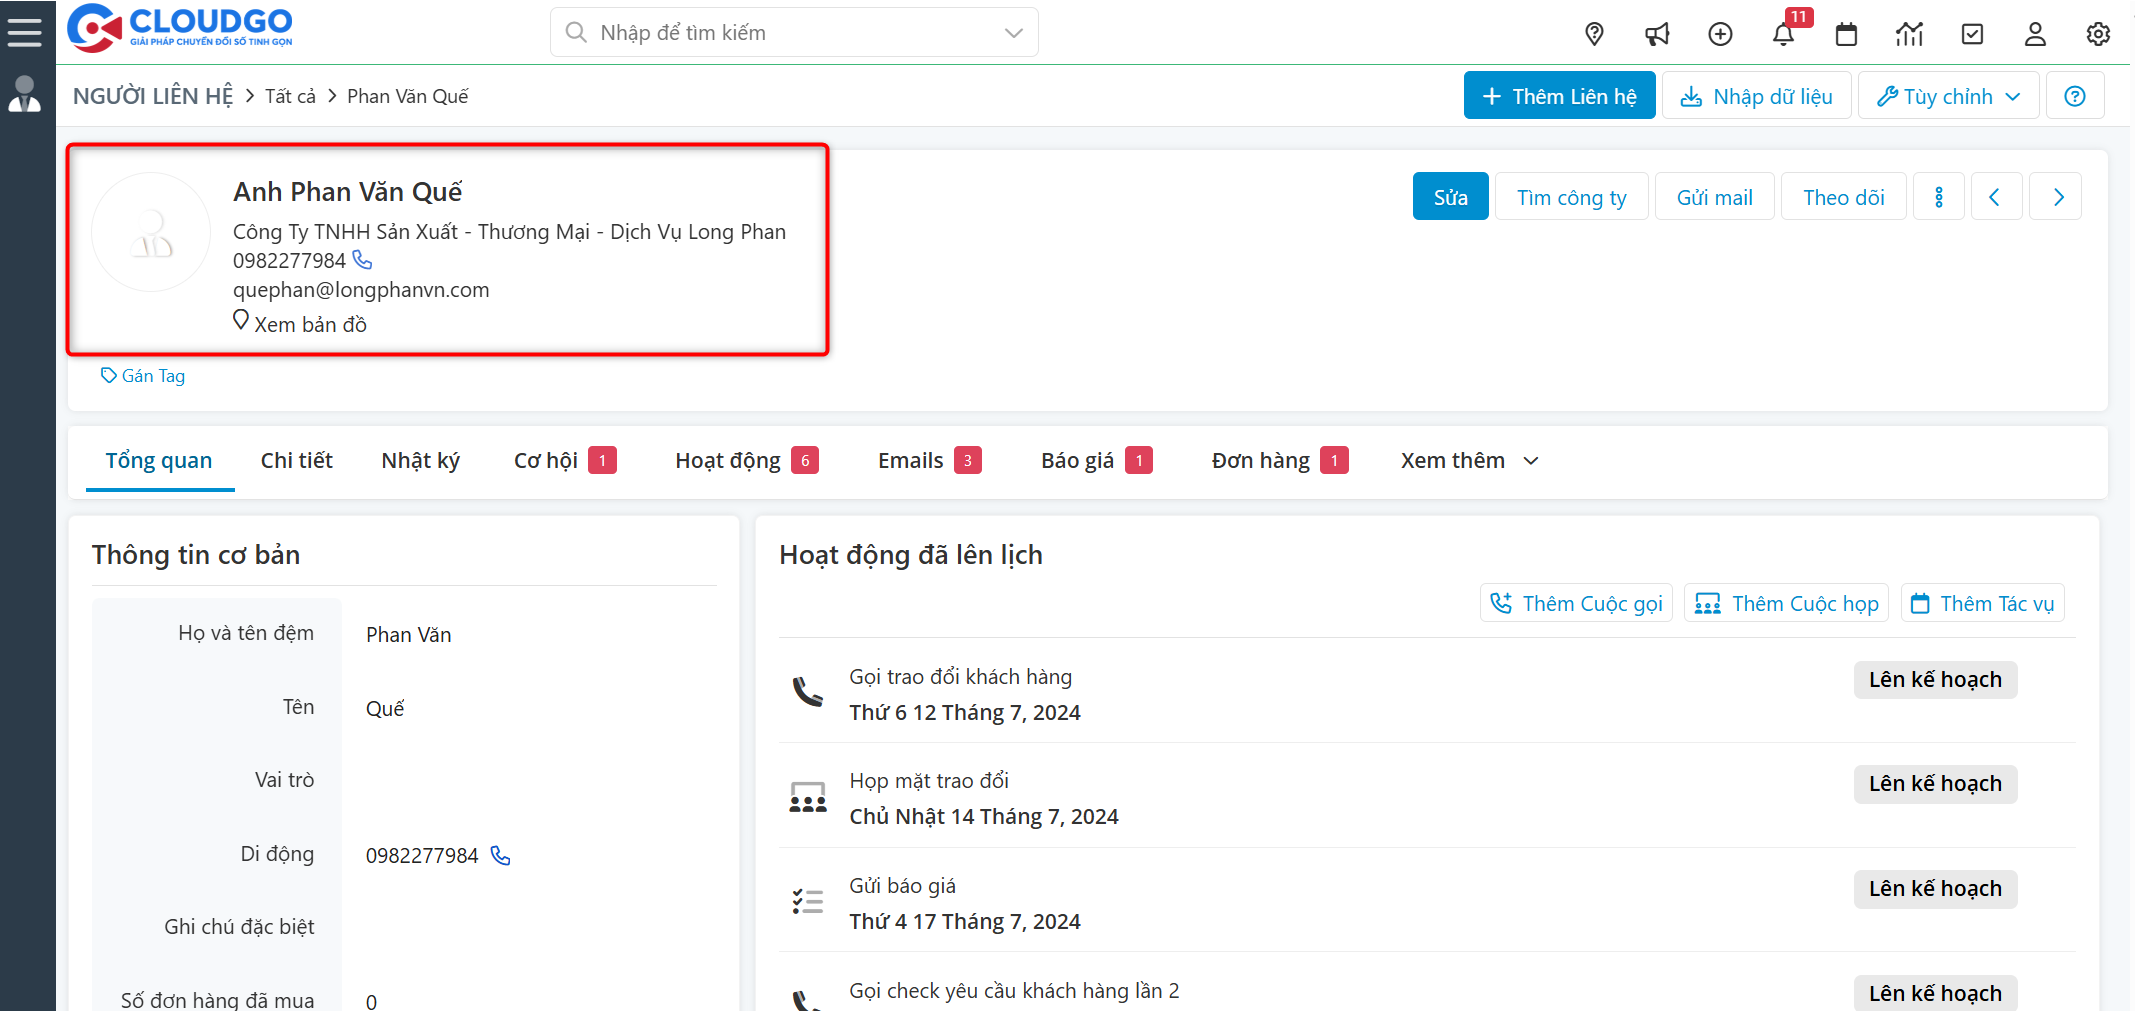Open the settings gear icon
The width and height of the screenshot is (2135, 1011).
pos(2097,33)
